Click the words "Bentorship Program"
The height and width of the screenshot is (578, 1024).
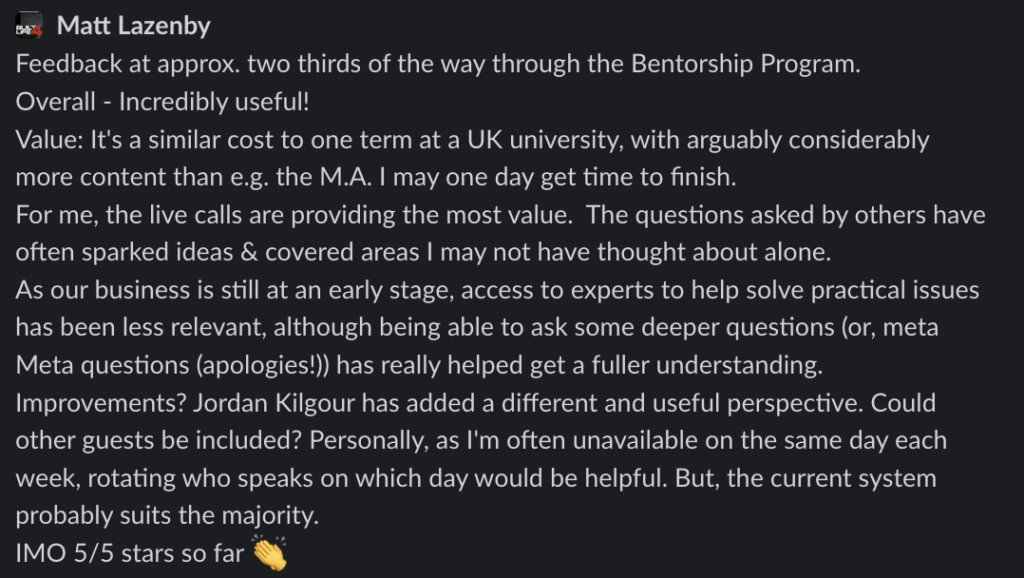743,64
